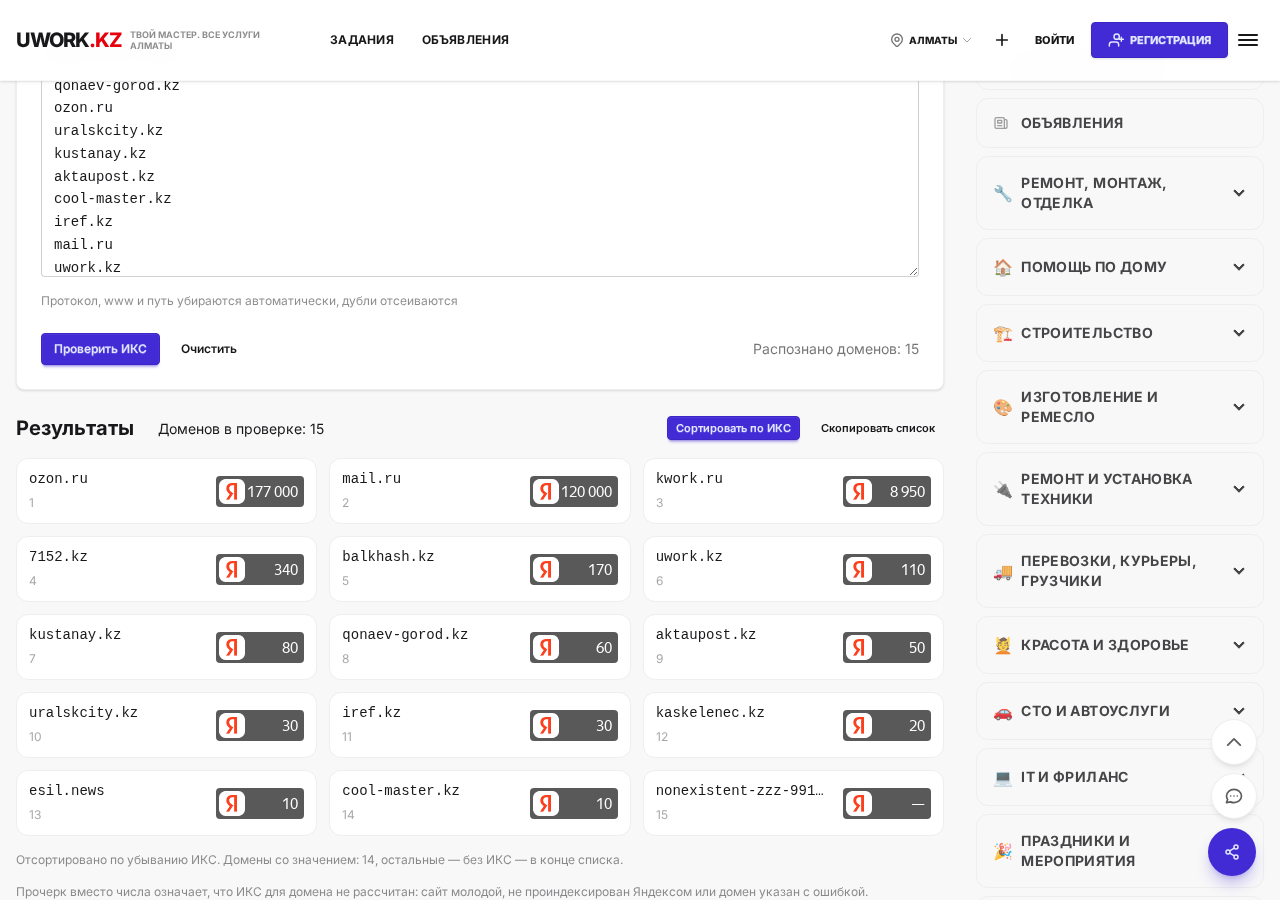The width and height of the screenshot is (1280, 900).
Task: Expand the Красота и здоровье category
Action: click(x=1238, y=645)
